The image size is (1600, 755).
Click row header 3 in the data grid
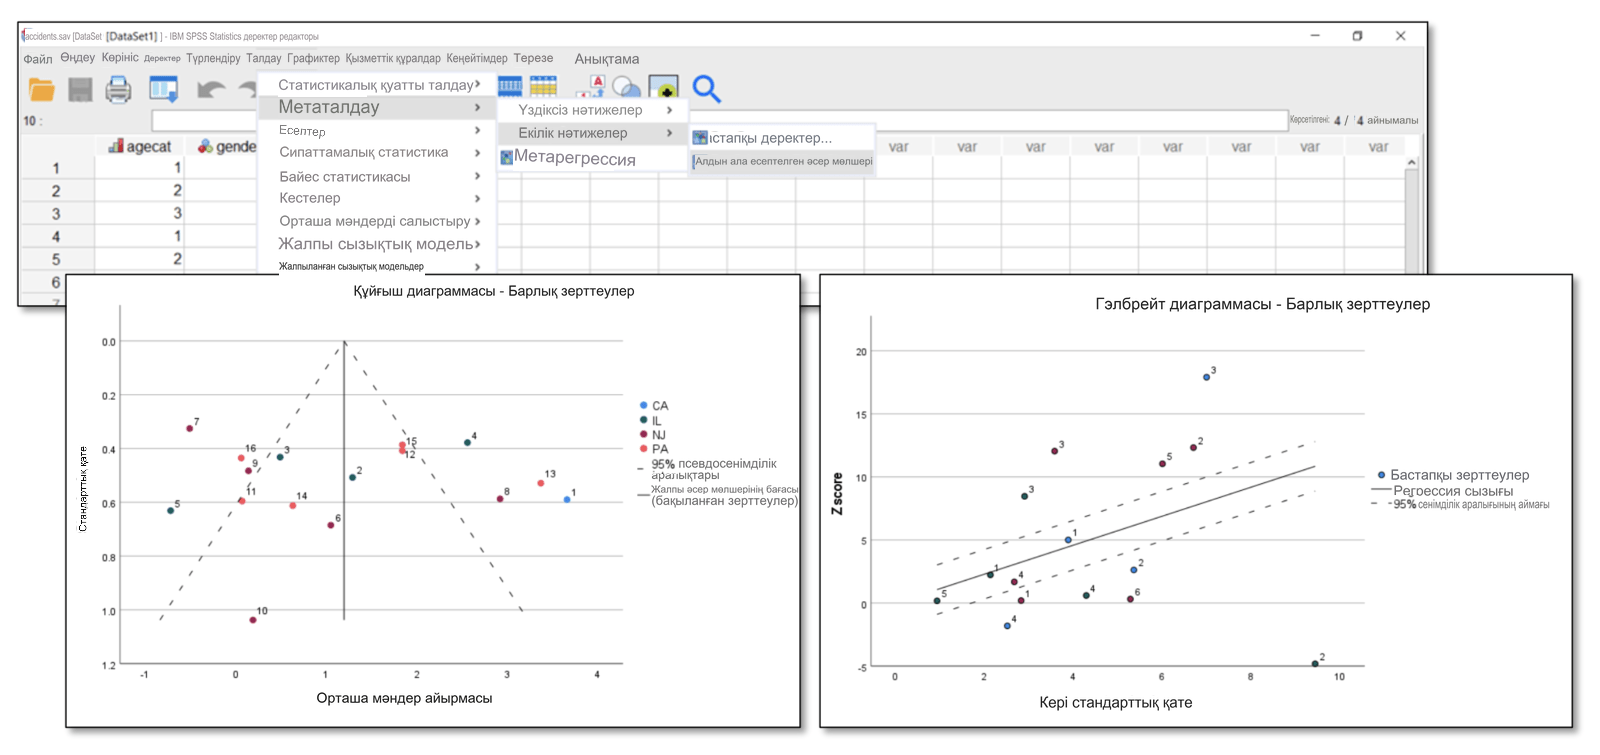coord(56,214)
